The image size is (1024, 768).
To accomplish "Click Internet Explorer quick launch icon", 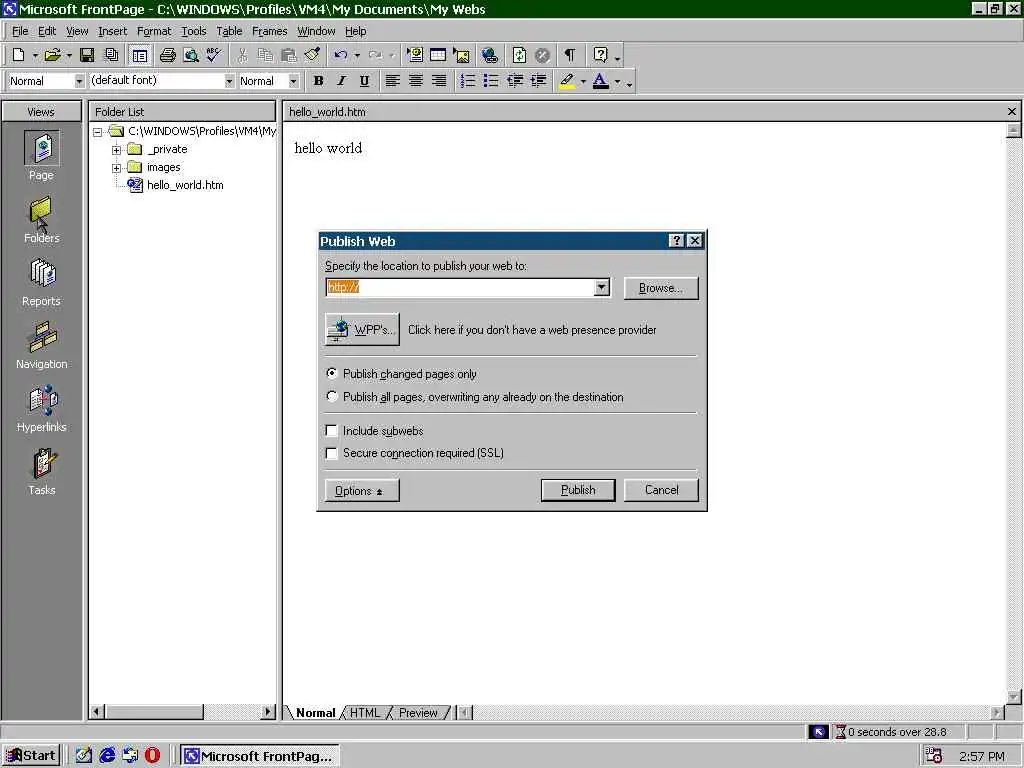I will click(x=107, y=756).
